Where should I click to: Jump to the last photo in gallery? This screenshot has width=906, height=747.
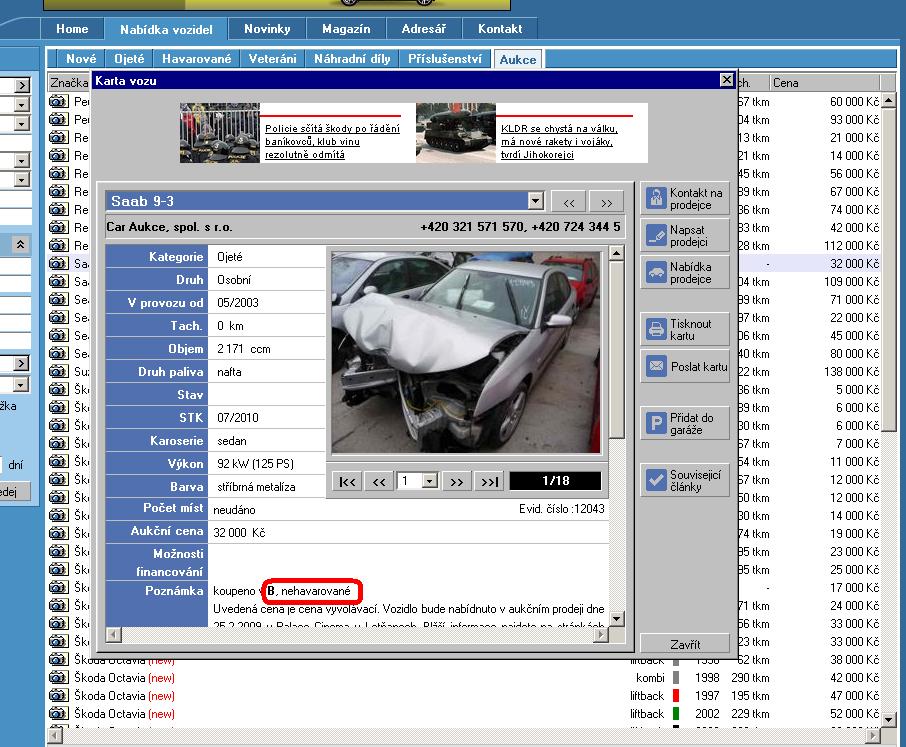coord(489,481)
